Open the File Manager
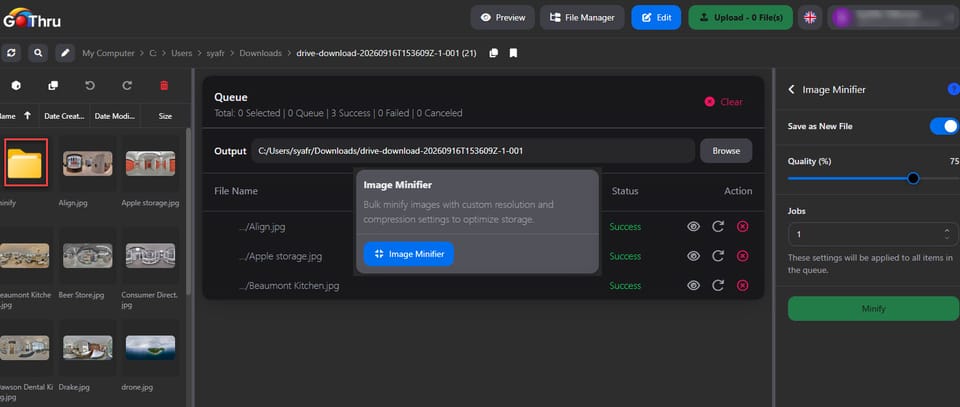 click(582, 18)
